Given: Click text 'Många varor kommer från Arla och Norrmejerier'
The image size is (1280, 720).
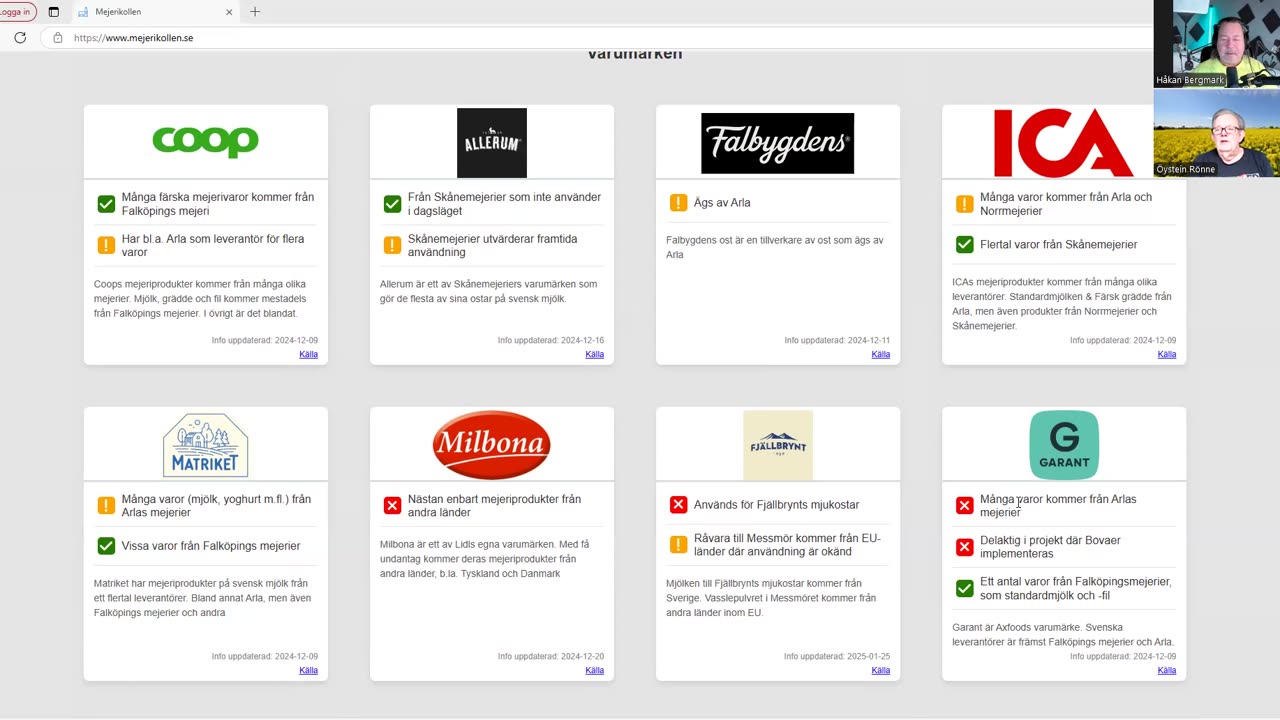Looking at the screenshot, I should pos(1066,204).
